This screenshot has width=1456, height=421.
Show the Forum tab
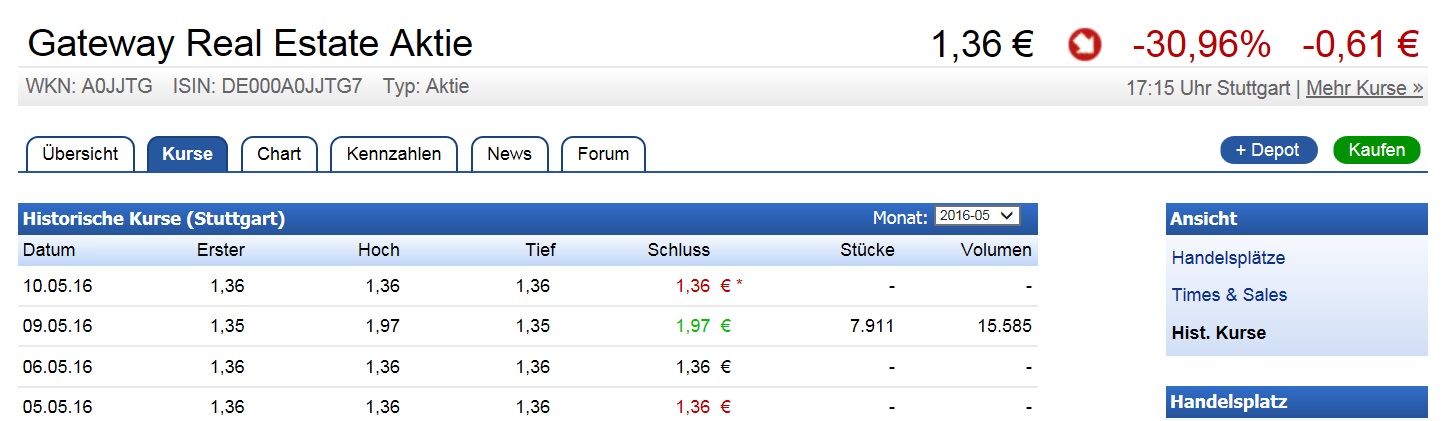coord(603,154)
